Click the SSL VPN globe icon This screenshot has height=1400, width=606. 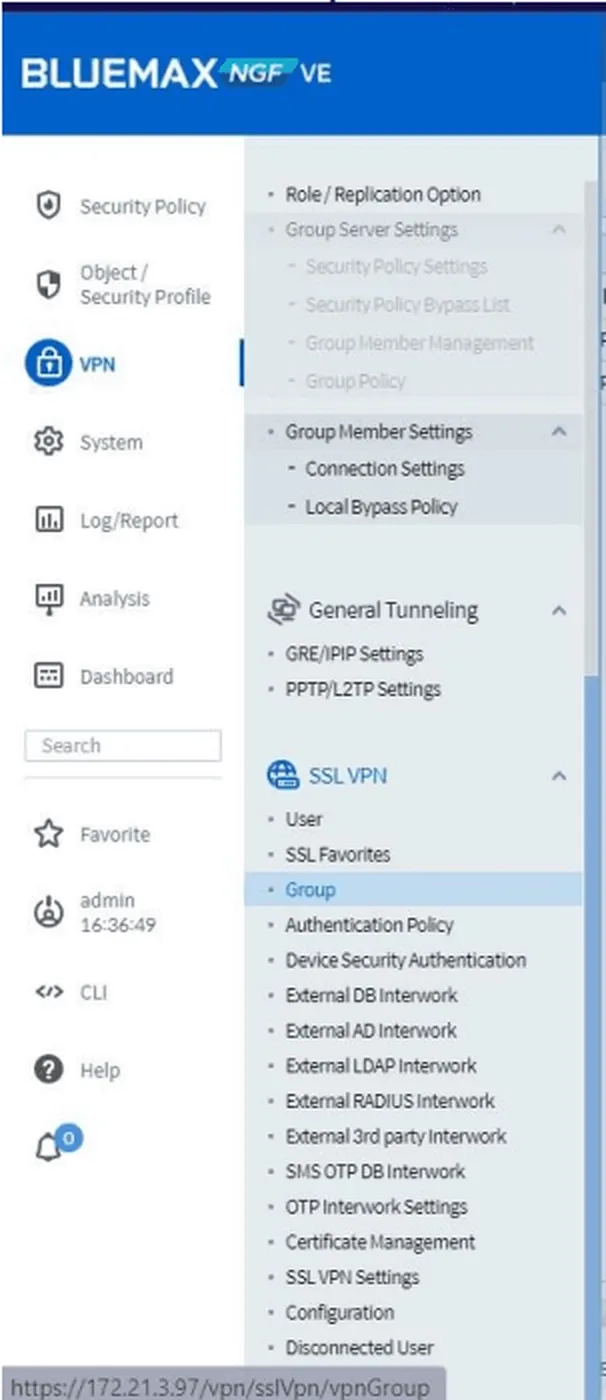click(283, 775)
